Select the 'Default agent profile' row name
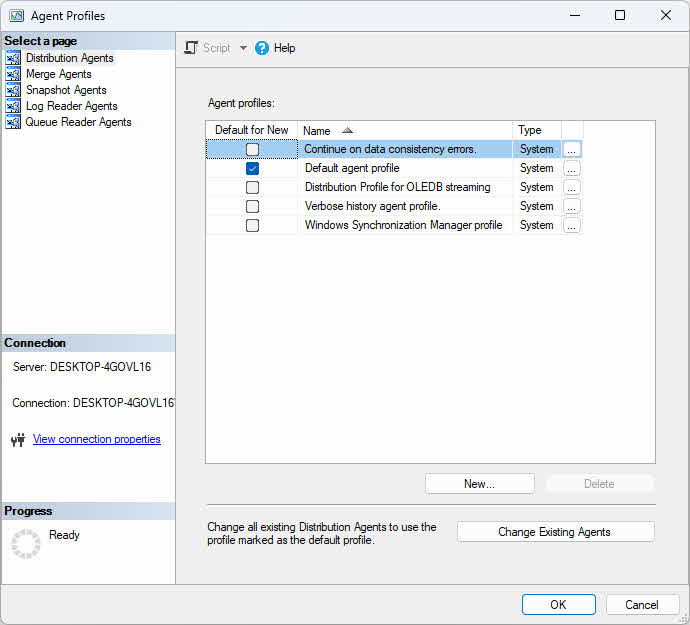The image size is (690, 625). (352, 168)
